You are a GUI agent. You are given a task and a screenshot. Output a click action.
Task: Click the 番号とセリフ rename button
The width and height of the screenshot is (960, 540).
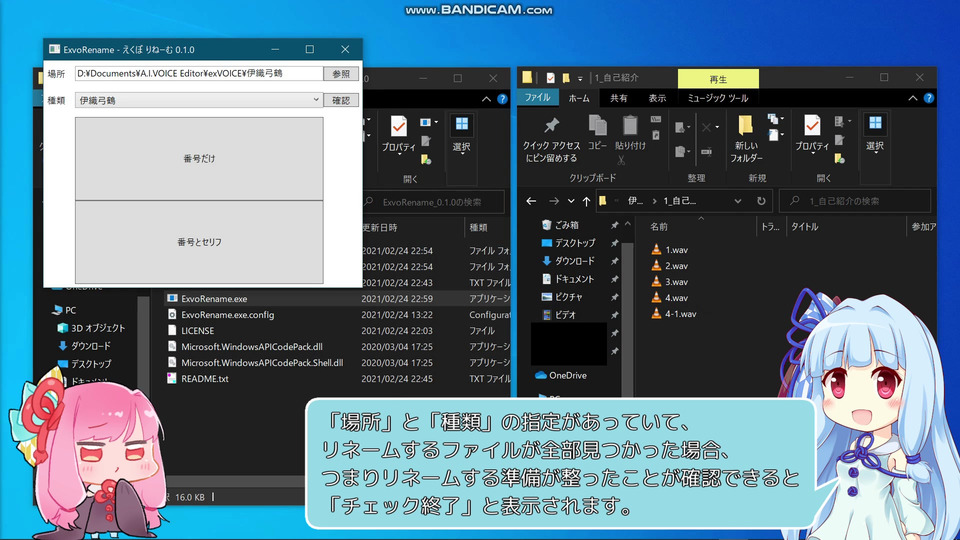[x=199, y=242]
